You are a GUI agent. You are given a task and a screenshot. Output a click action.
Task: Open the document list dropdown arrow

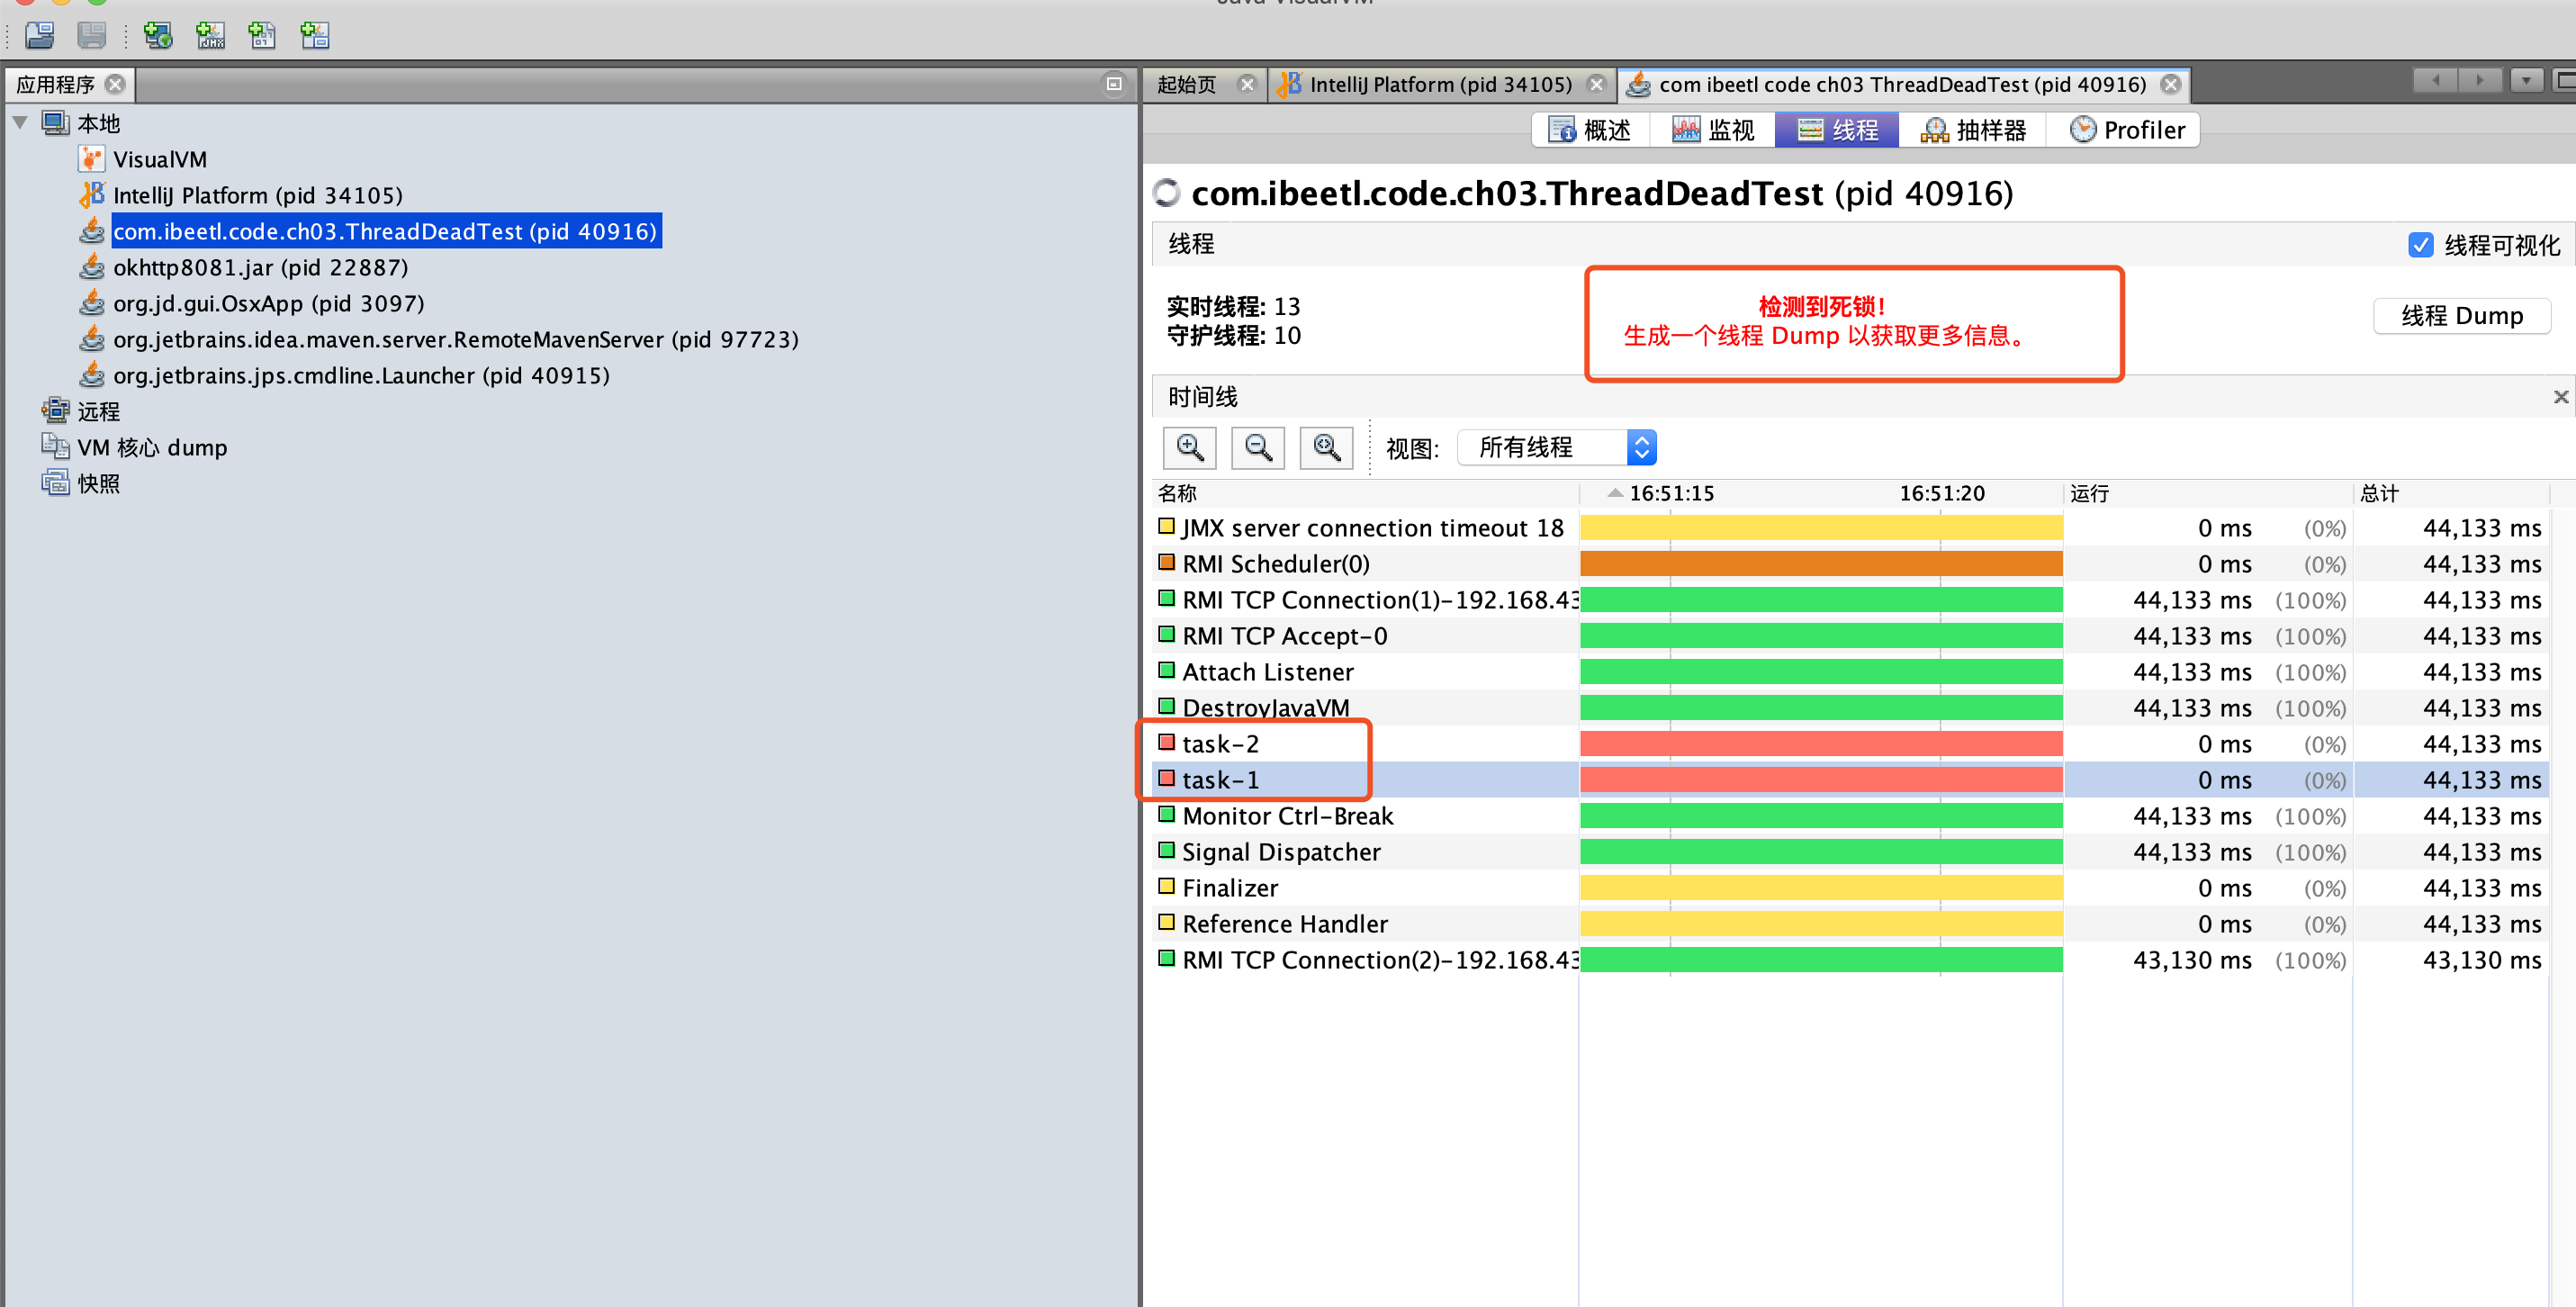(2526, 80)
